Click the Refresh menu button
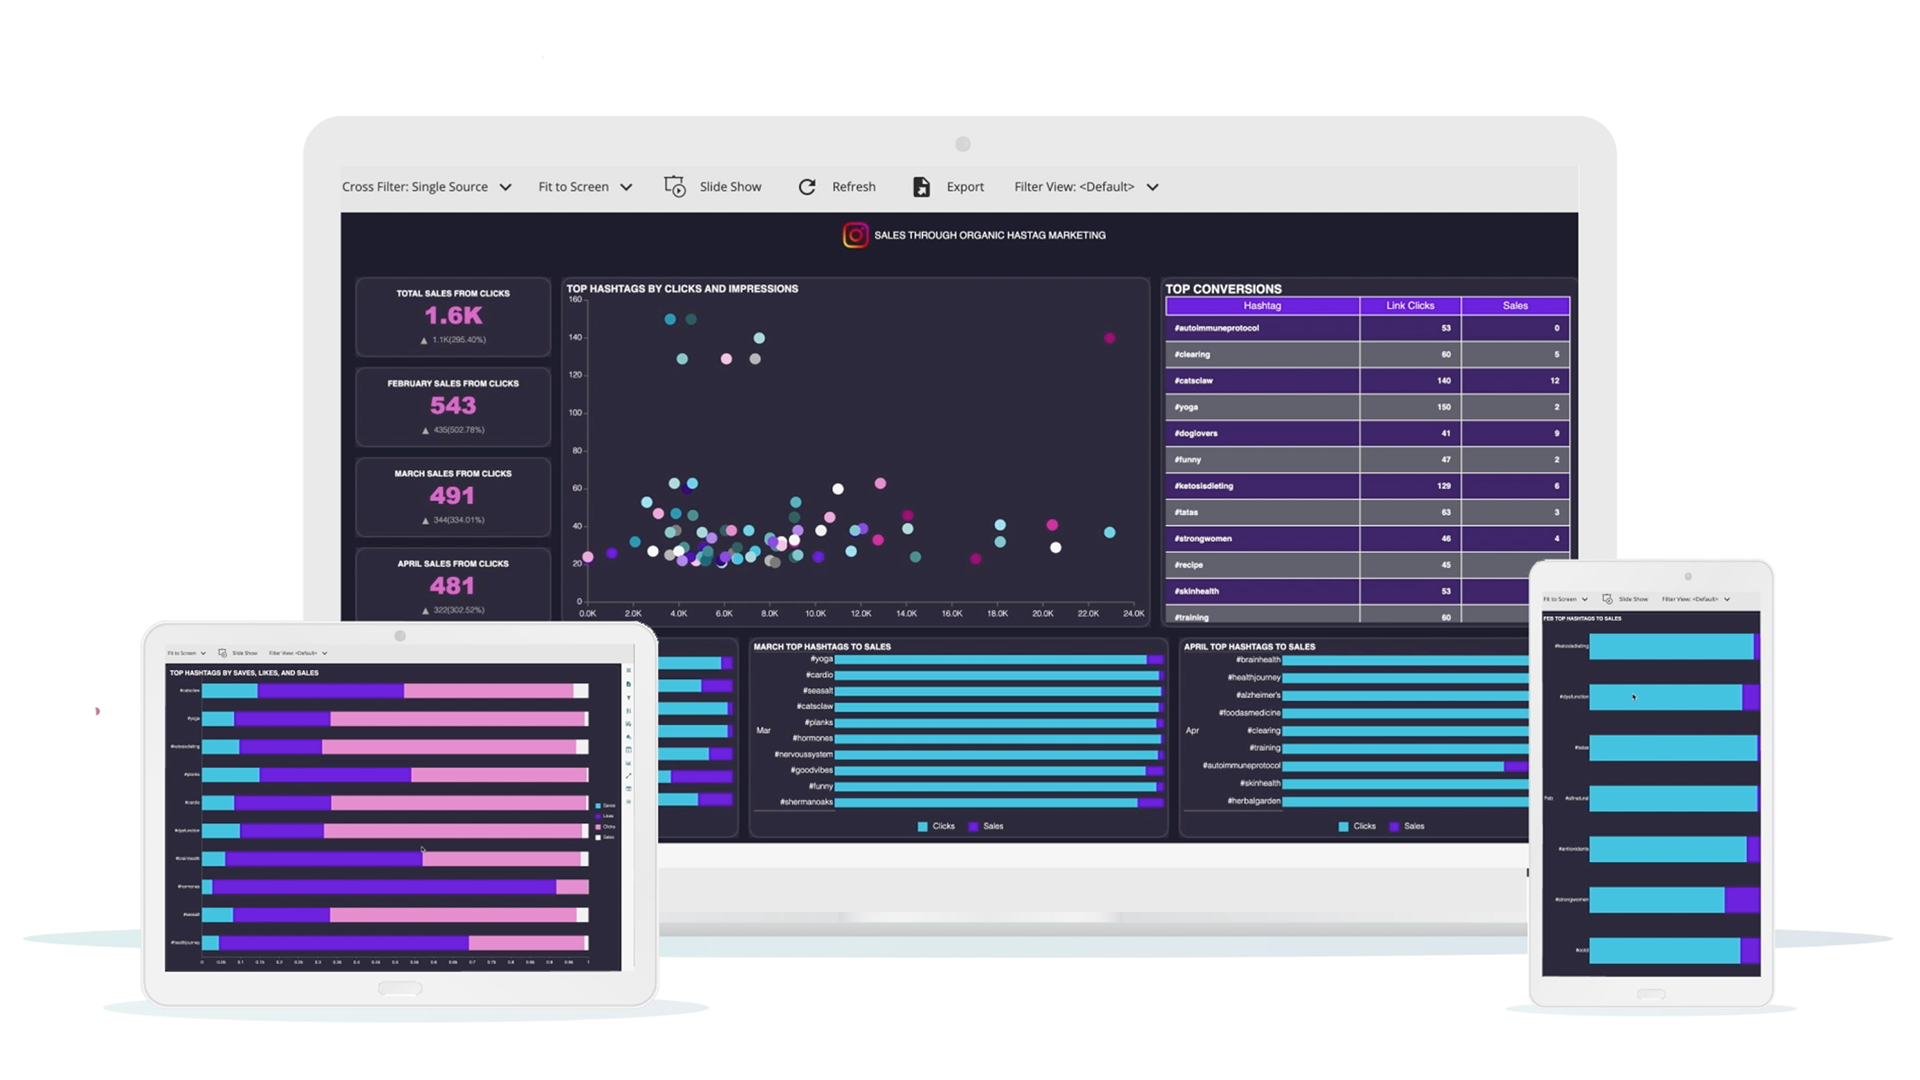The width and height of the screenshot is (1920, 1080). [836, 186]
